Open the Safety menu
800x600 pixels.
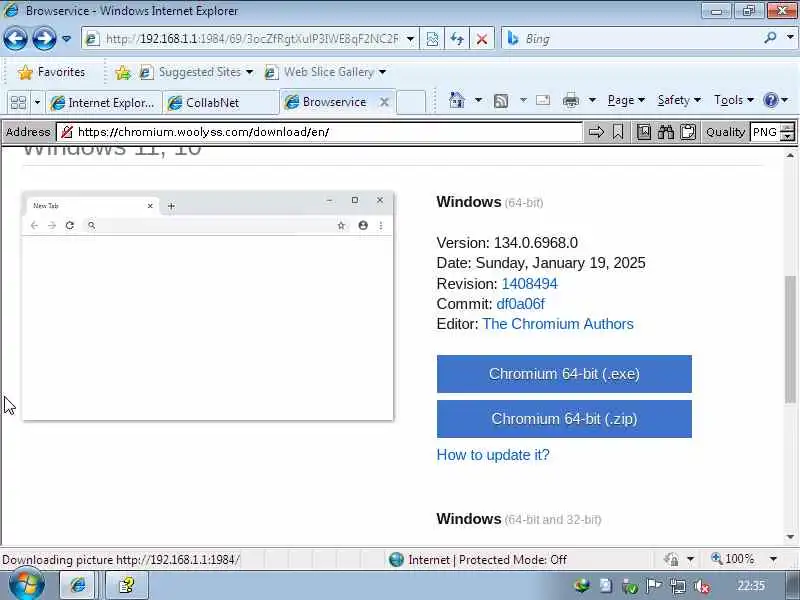(x=679, y=100)
